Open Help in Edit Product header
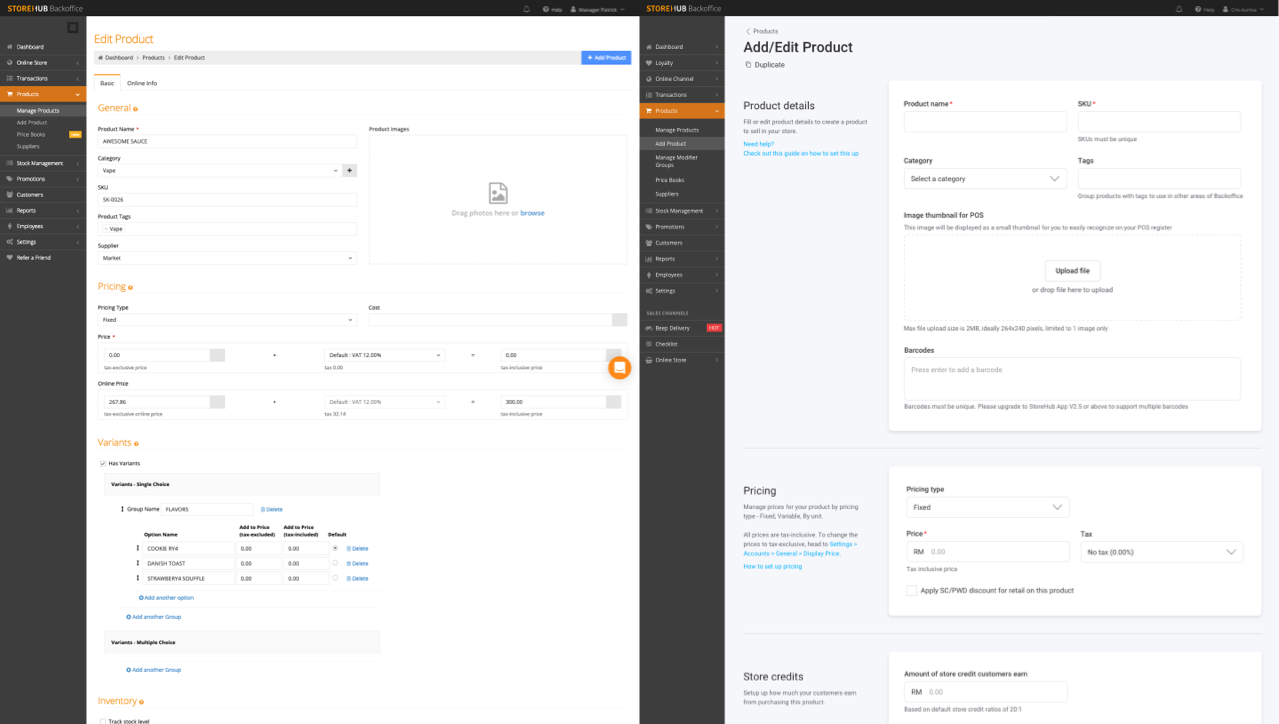 click(x=553, y=9)
